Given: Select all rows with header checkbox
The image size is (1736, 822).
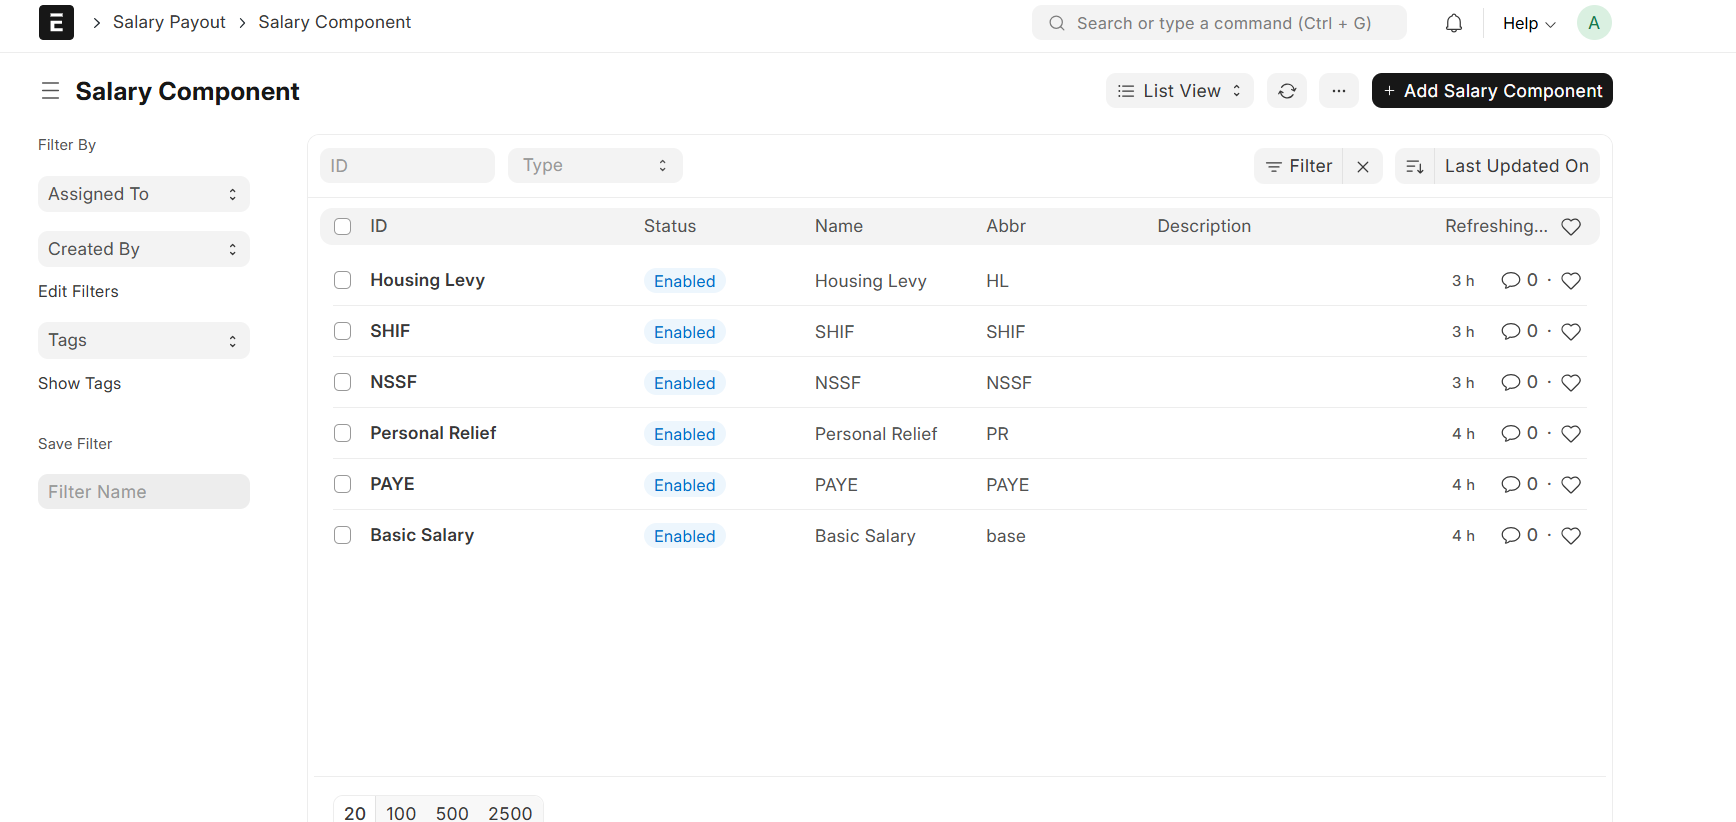Looking at the screenshot, I should point(343,226).
